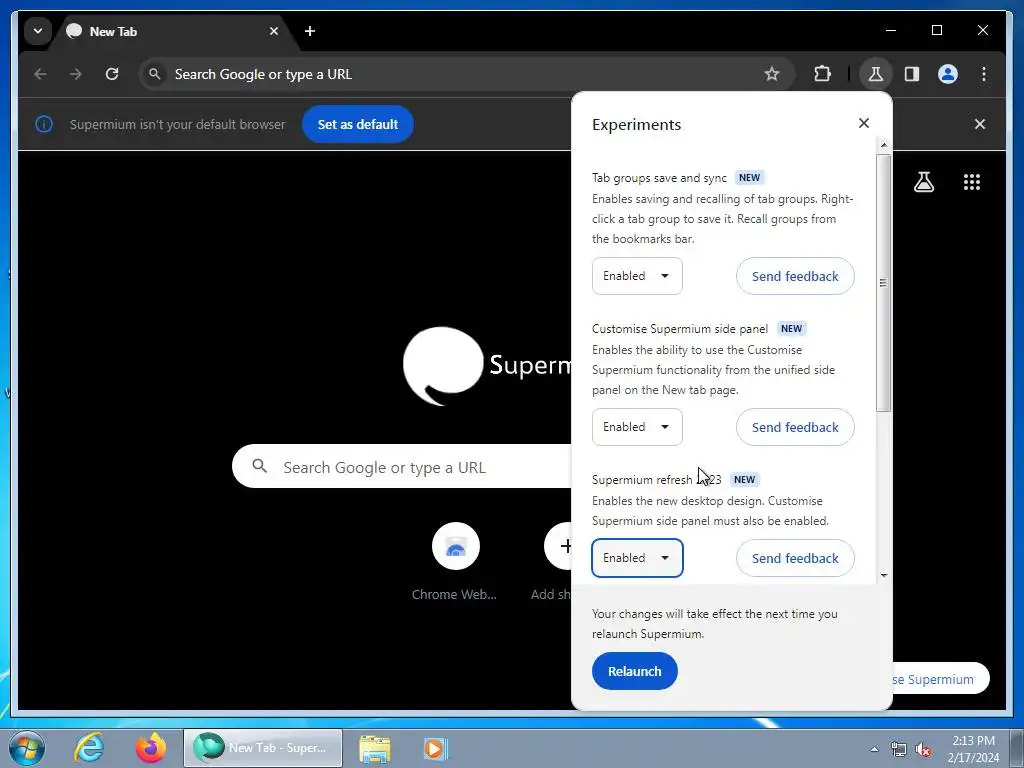The height and width of the screenshot is (768, 1024).
Task: Bookmark this tab with star icon
Action: [772, 74]
